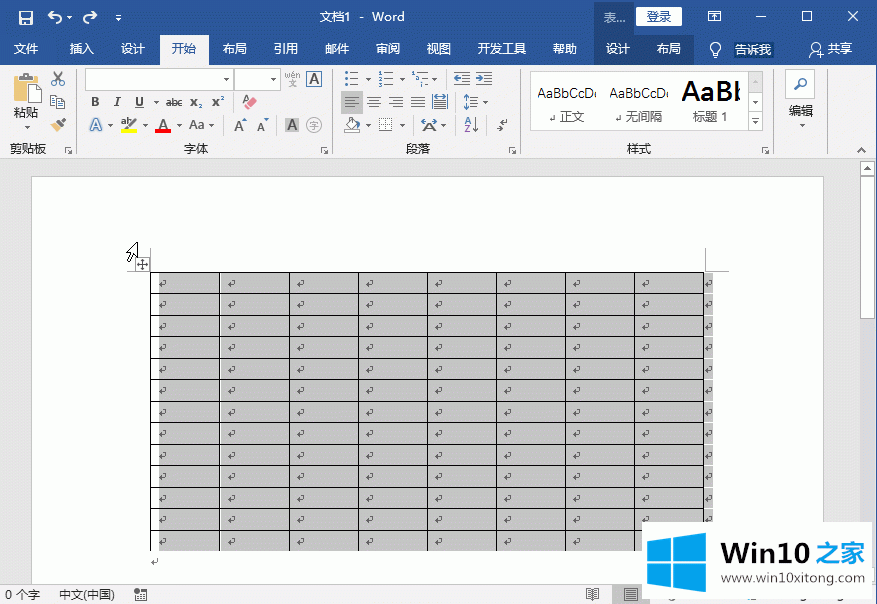Select the 无间隔 No Spacing style
The width and height of the screenshot is (877, 604).
tap(639, 104)
